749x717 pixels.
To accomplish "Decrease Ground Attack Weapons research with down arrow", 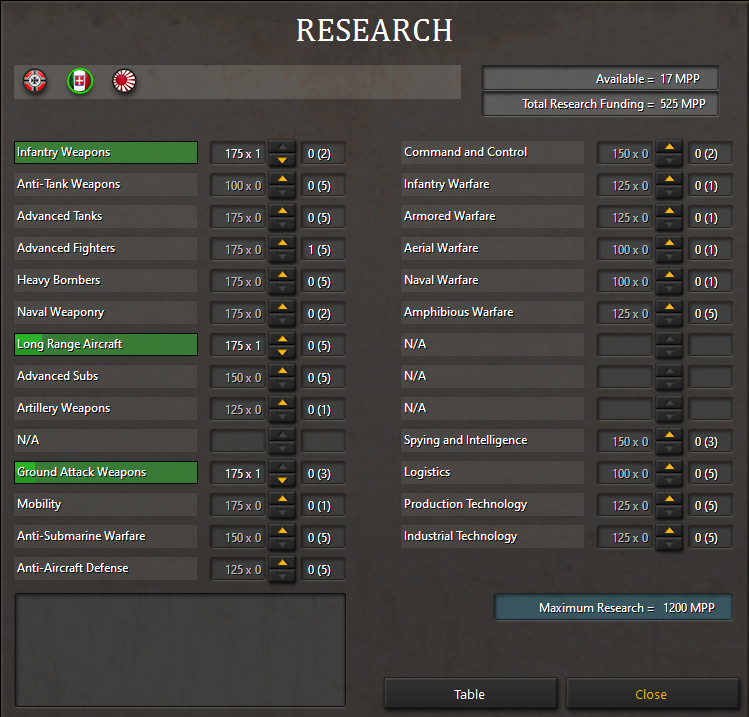I will tap(282, 480).
